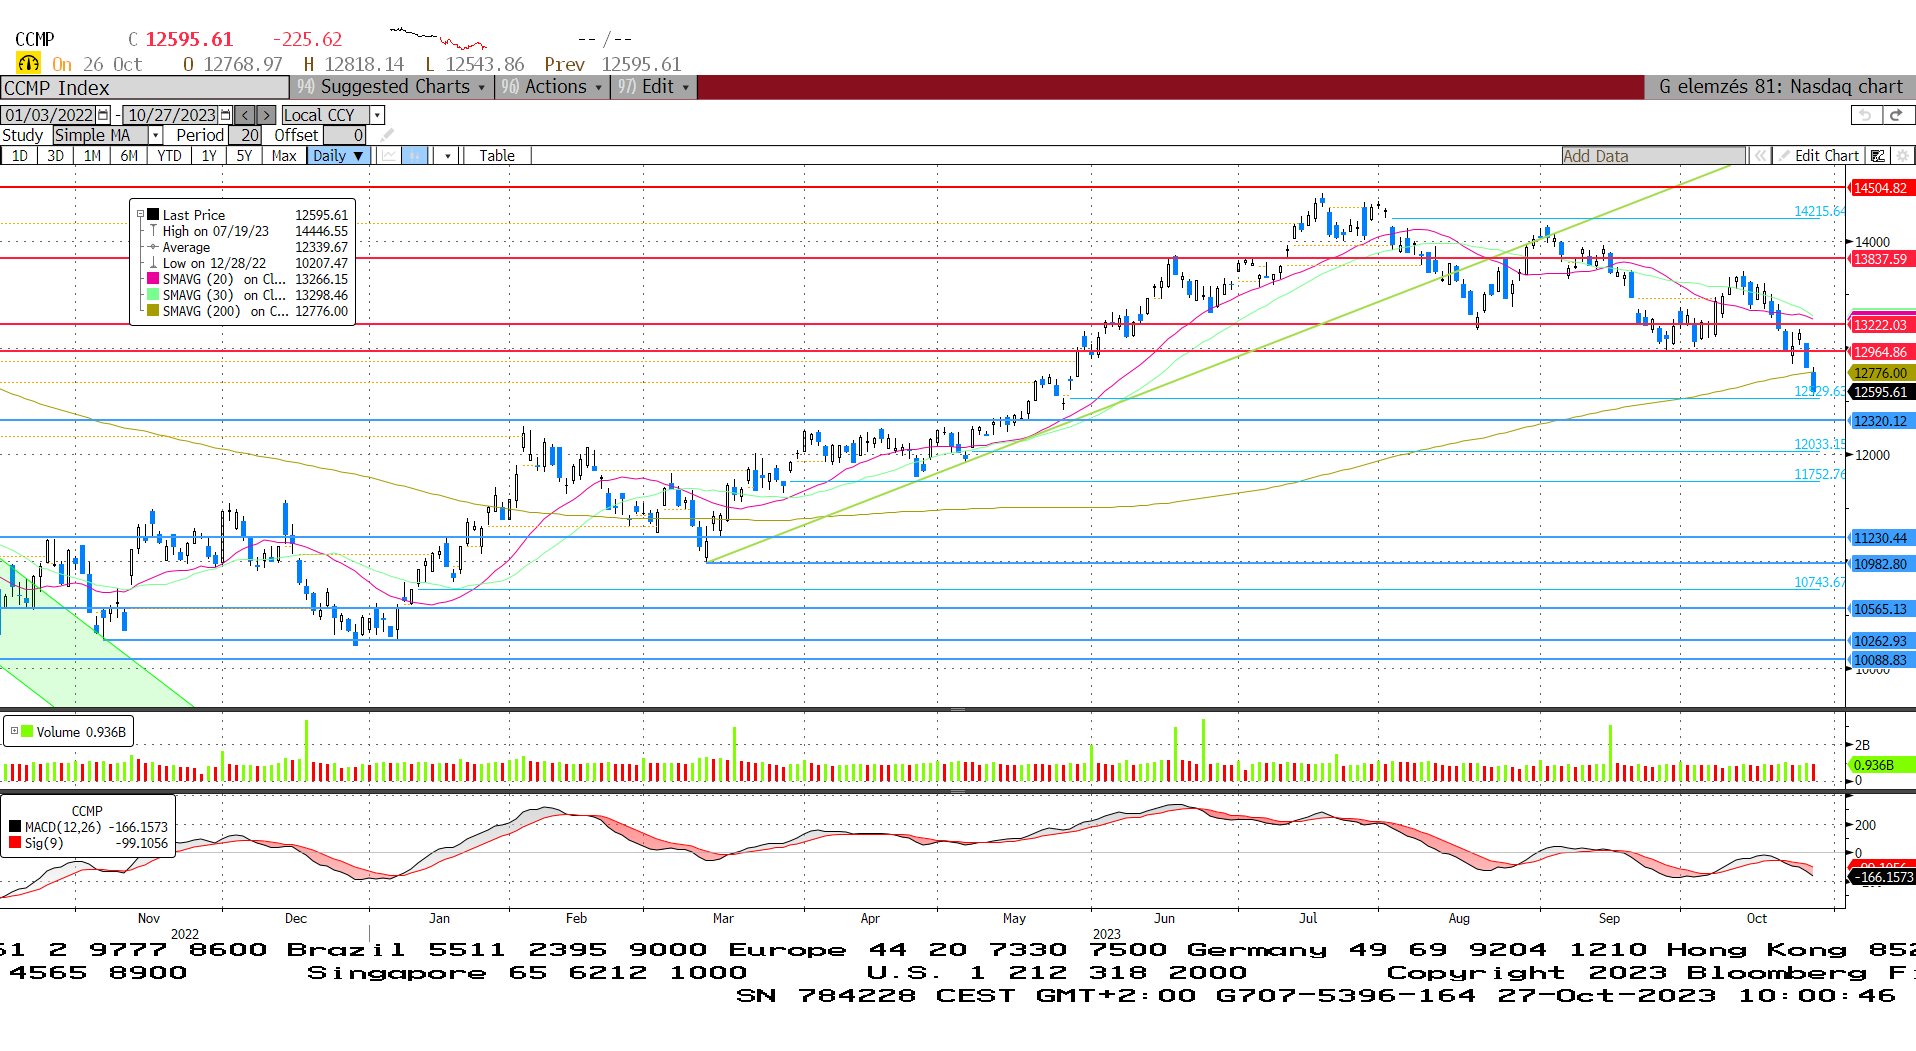
Task: Collapse the Last Price legend tree
Action: [140, 214]
